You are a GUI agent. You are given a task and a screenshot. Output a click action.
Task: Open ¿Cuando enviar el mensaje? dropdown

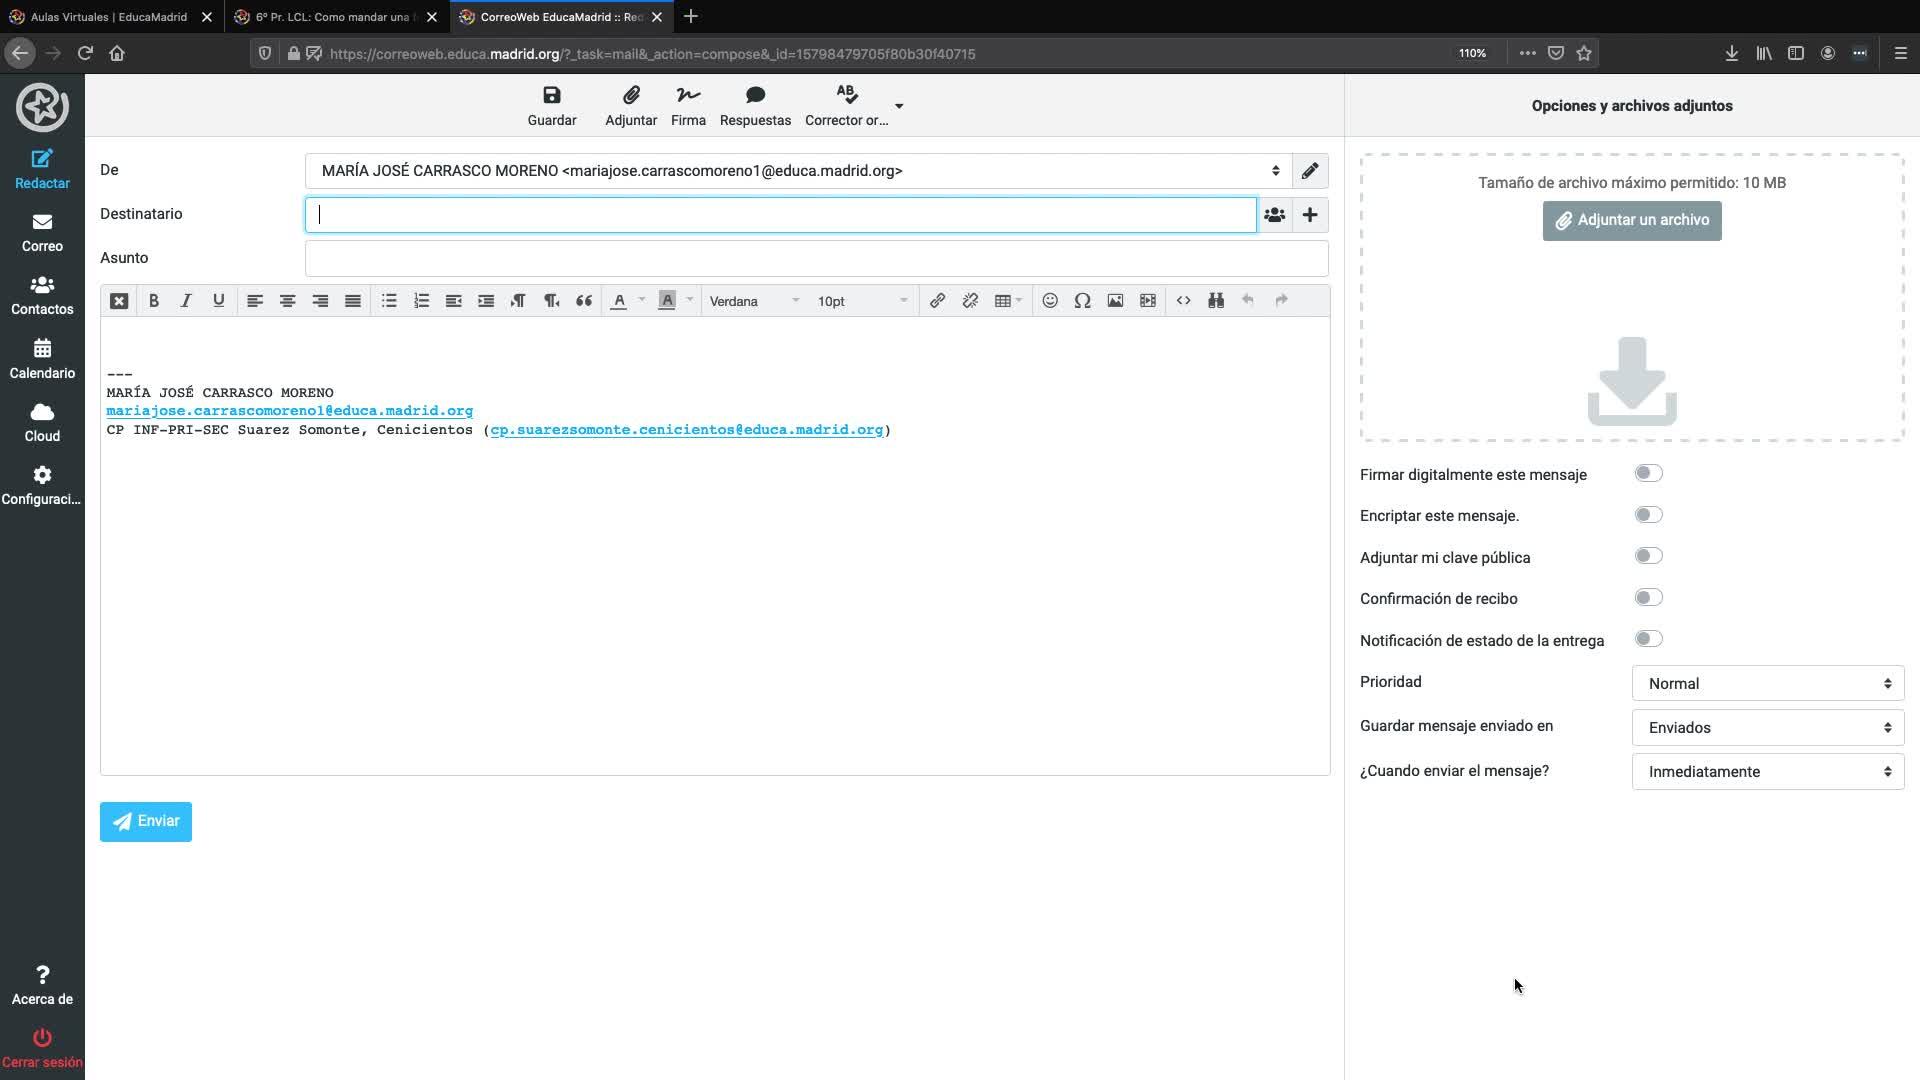point(1767,772)
